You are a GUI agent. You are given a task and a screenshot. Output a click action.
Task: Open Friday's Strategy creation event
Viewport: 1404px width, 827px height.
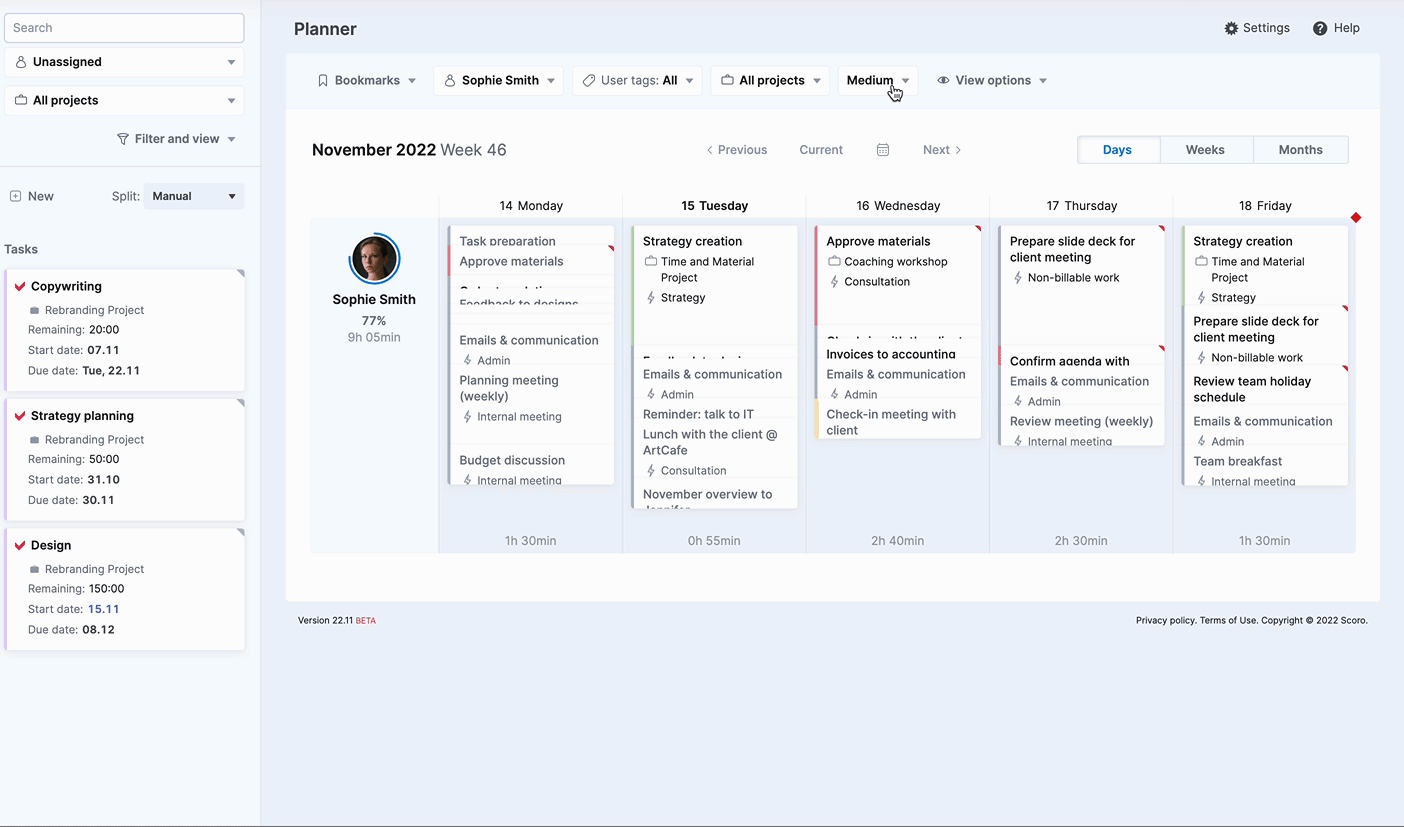coord(1266,266)
